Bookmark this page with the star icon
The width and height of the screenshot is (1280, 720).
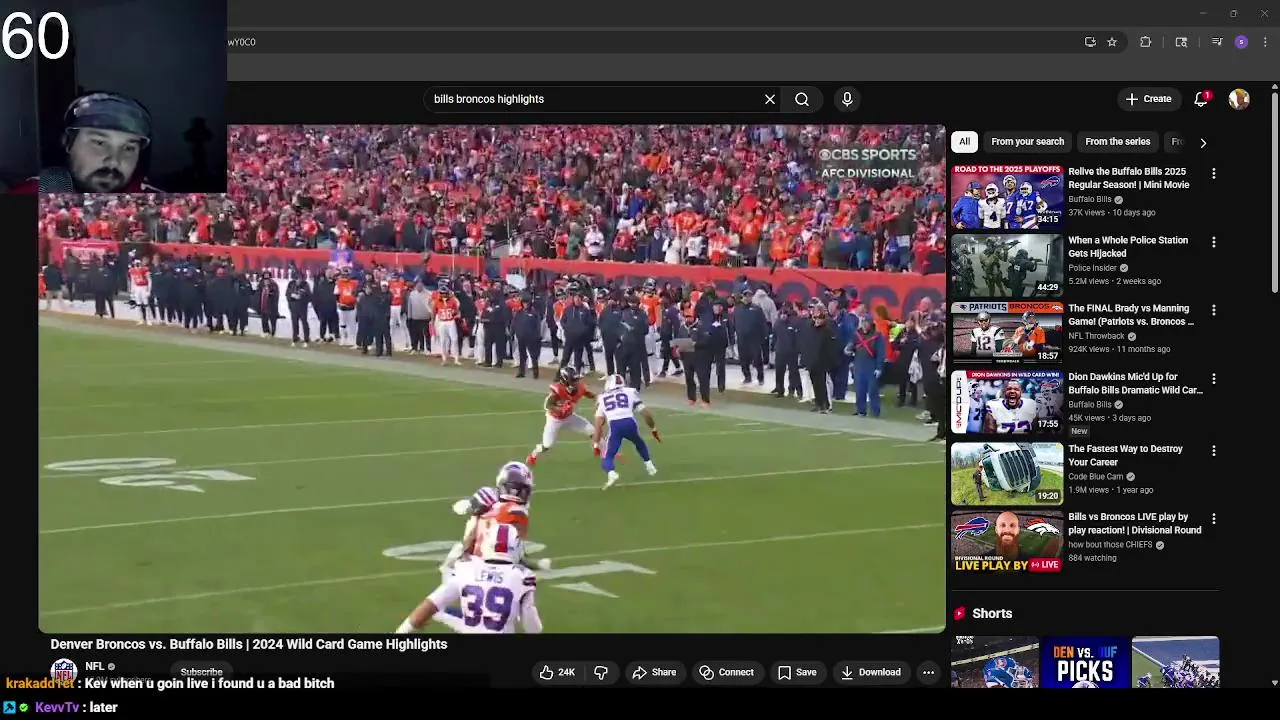click(x=1112, y=42)
